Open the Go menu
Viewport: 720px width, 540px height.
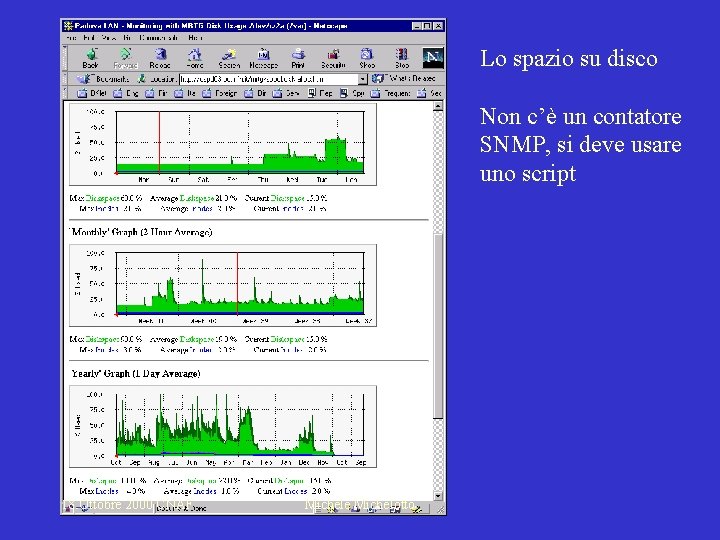127,38
